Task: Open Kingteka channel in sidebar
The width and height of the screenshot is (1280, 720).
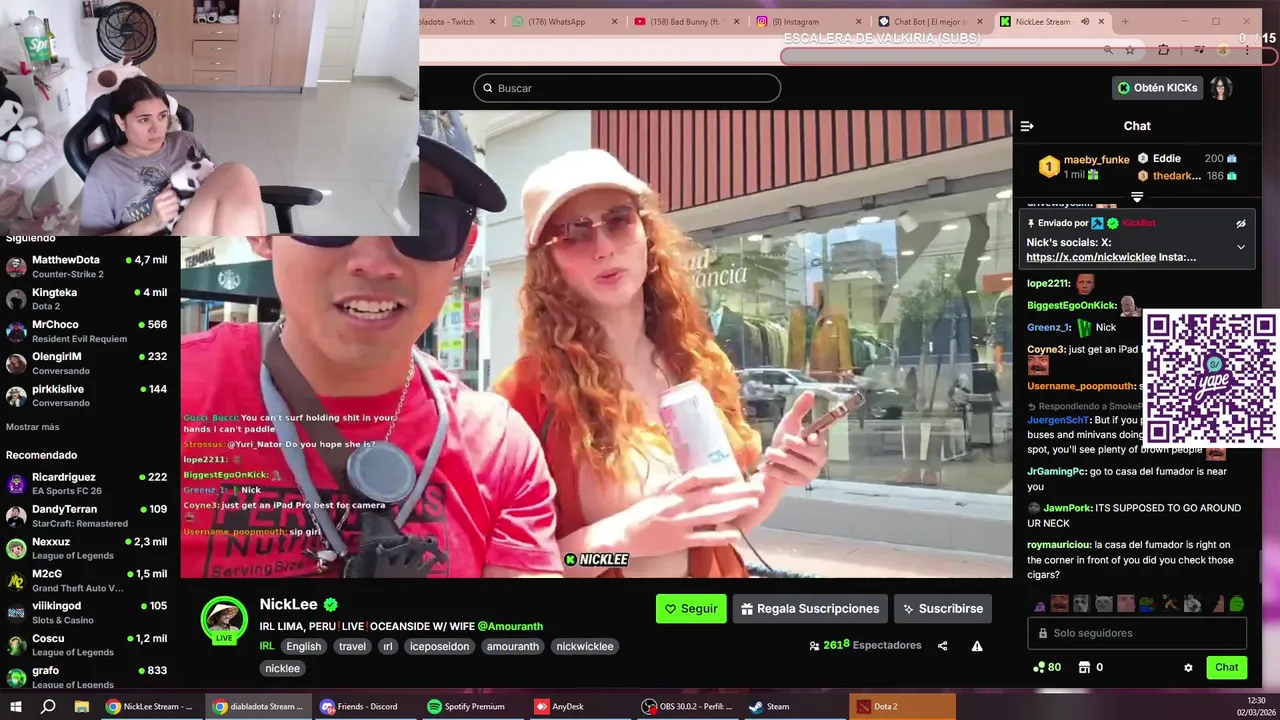Action: tap(88, 298)
